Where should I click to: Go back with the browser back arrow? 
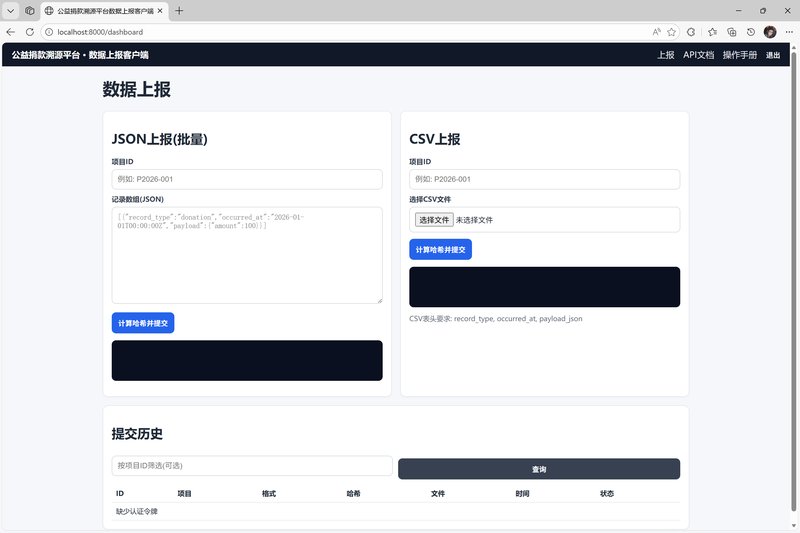tap(11, 32)
